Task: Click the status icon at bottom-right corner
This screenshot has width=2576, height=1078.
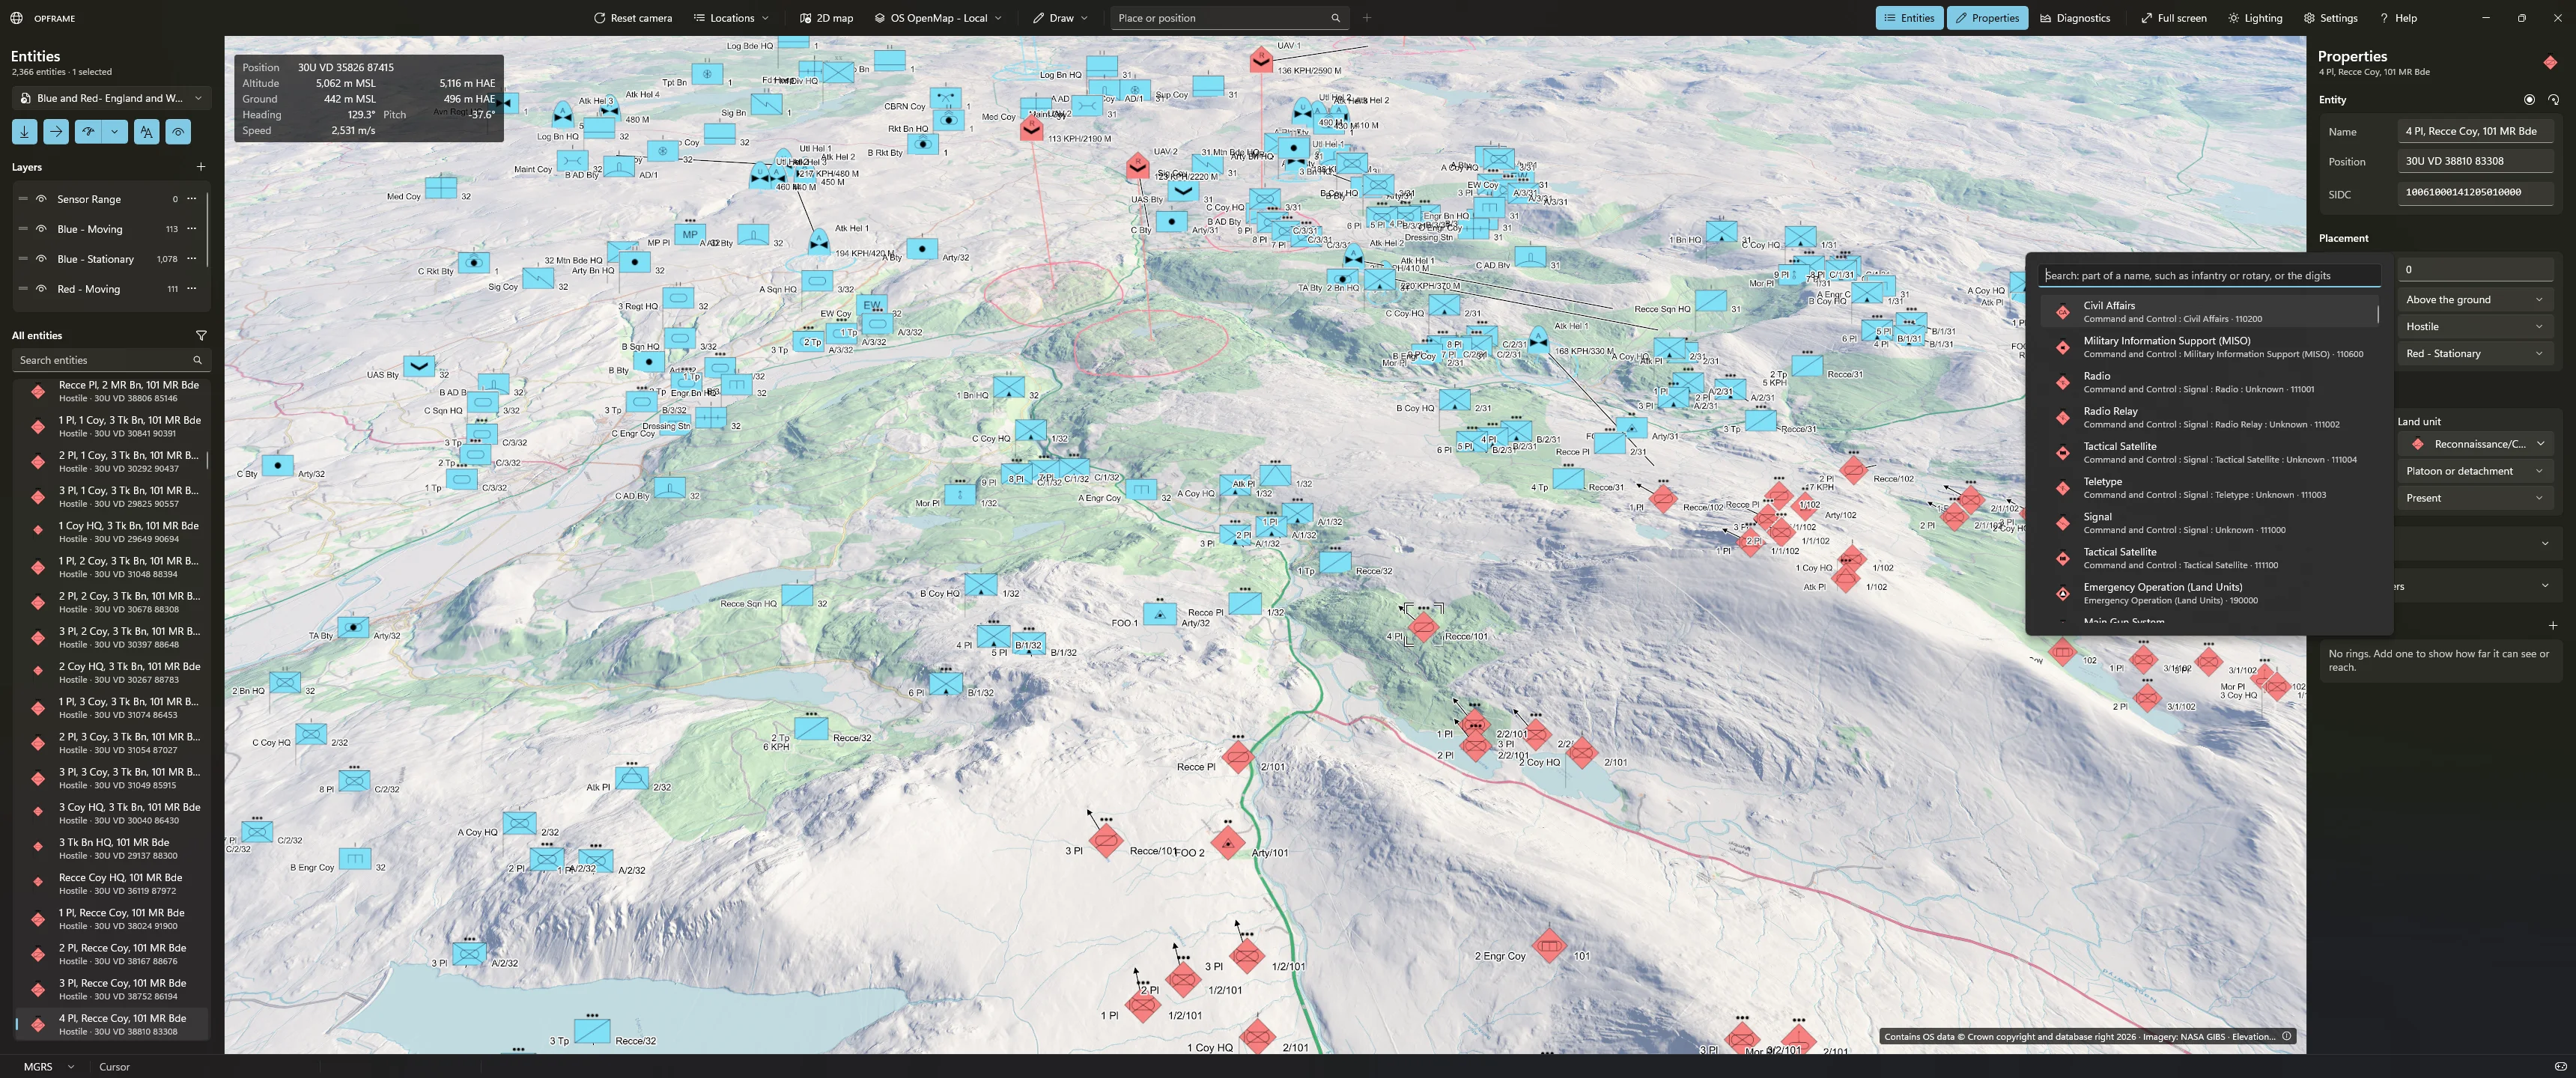Action: [2560, 1066]
